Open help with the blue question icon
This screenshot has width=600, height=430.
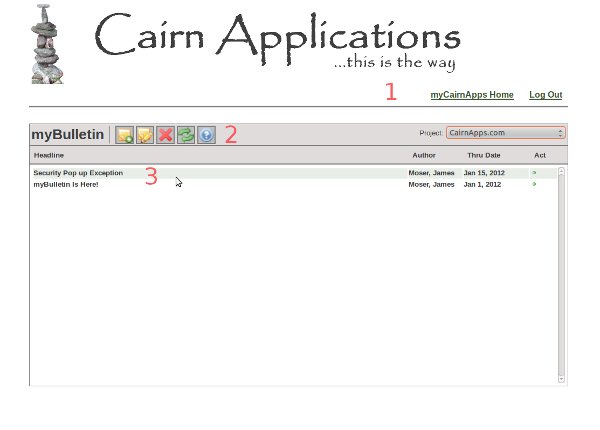click(x=206, y=135)
